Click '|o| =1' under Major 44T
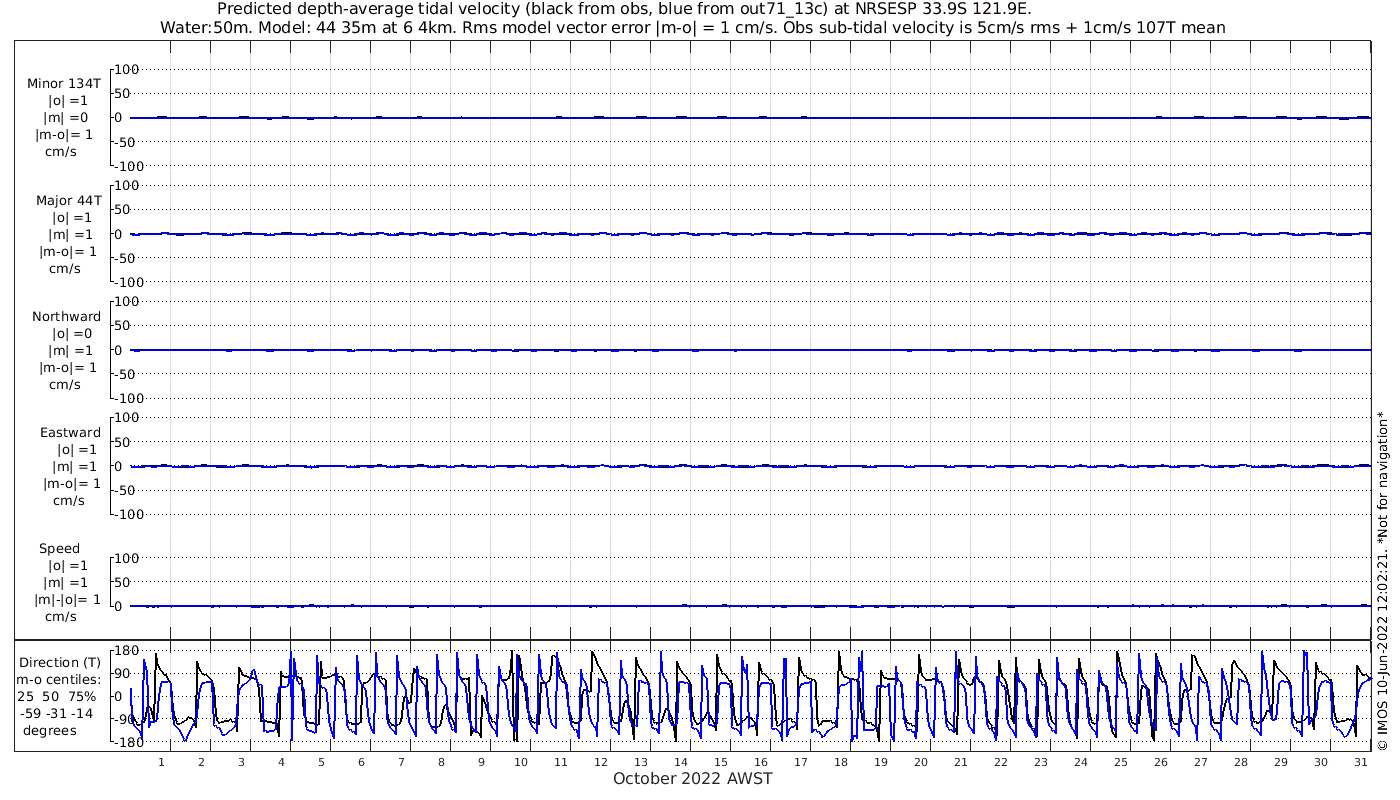Image resolution: width=1400 pixels, height=800 pixels. tap(70, 217)
